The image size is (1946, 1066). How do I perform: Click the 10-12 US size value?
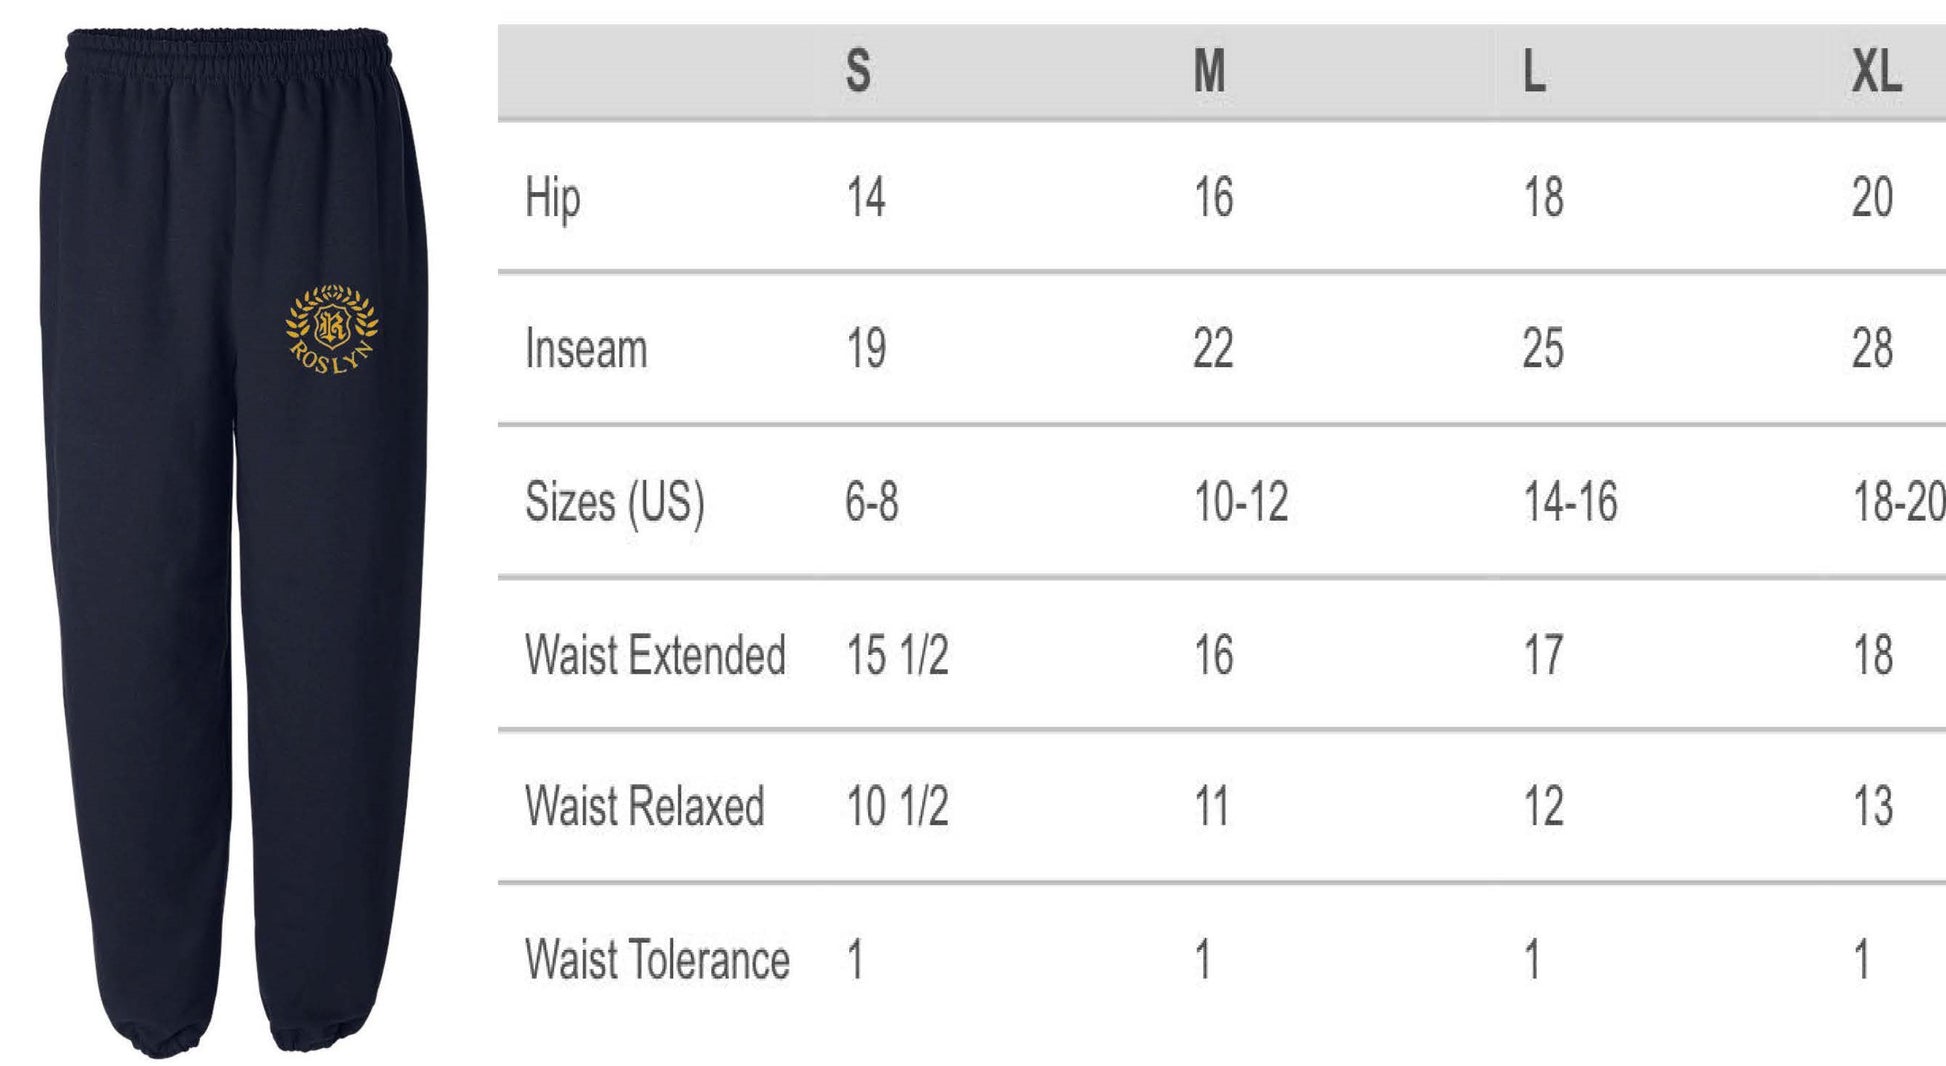pos(1241,502)
